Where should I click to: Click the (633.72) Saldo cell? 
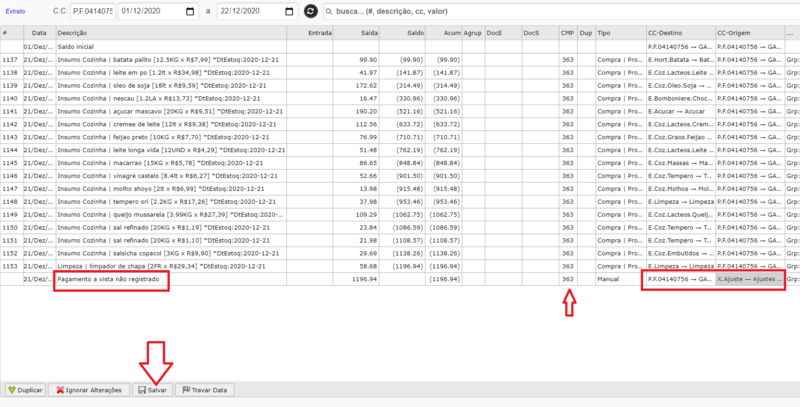point(403,124)
